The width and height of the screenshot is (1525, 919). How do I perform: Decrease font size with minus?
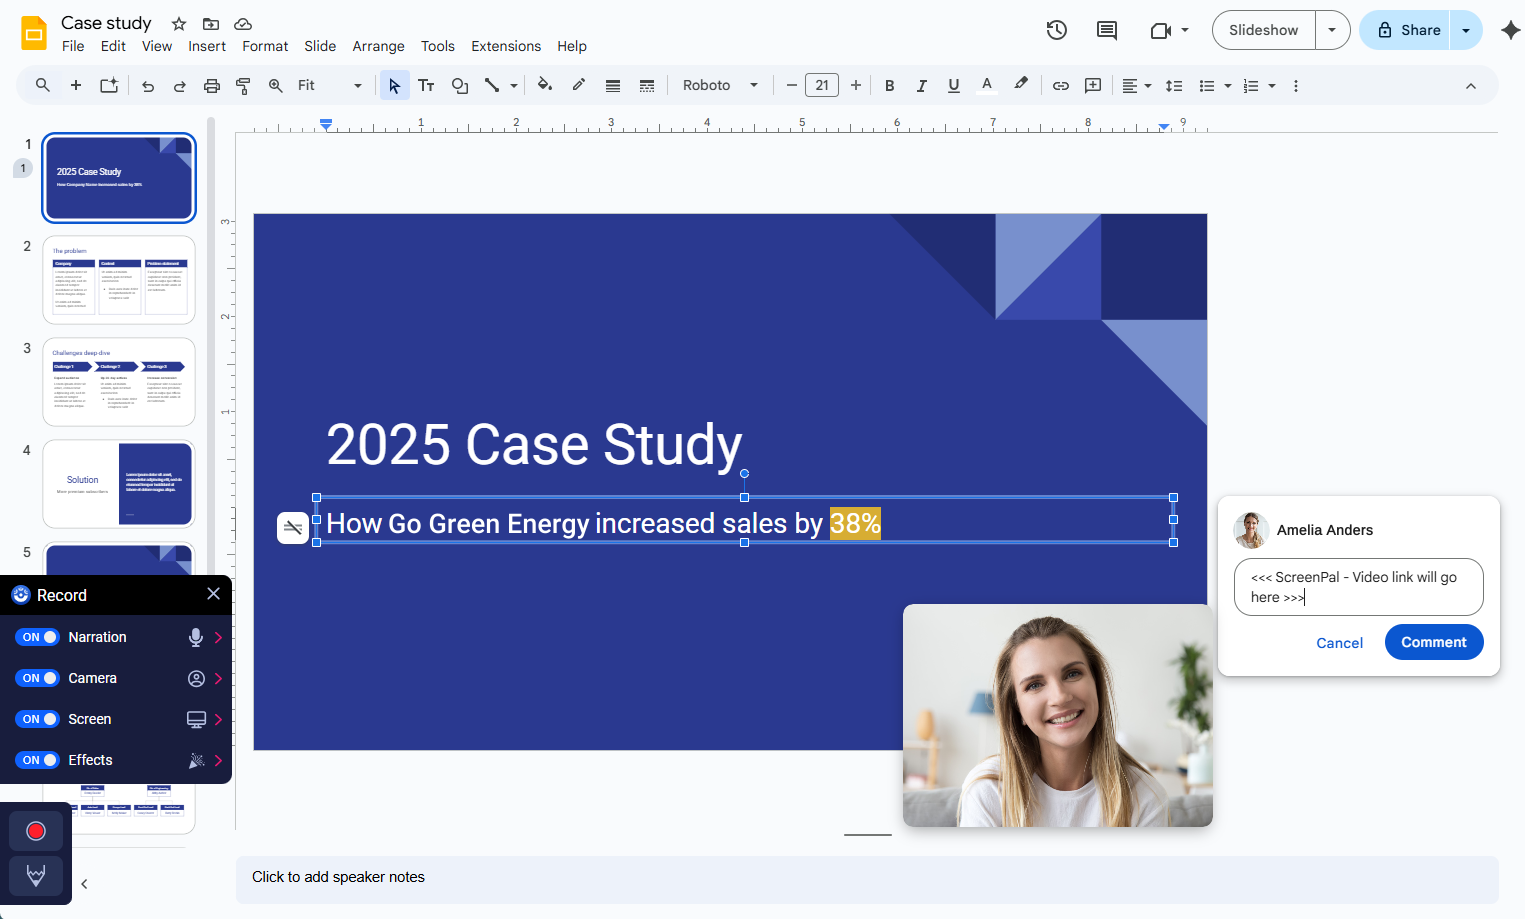pyautogui.click(x=792, y=86)
